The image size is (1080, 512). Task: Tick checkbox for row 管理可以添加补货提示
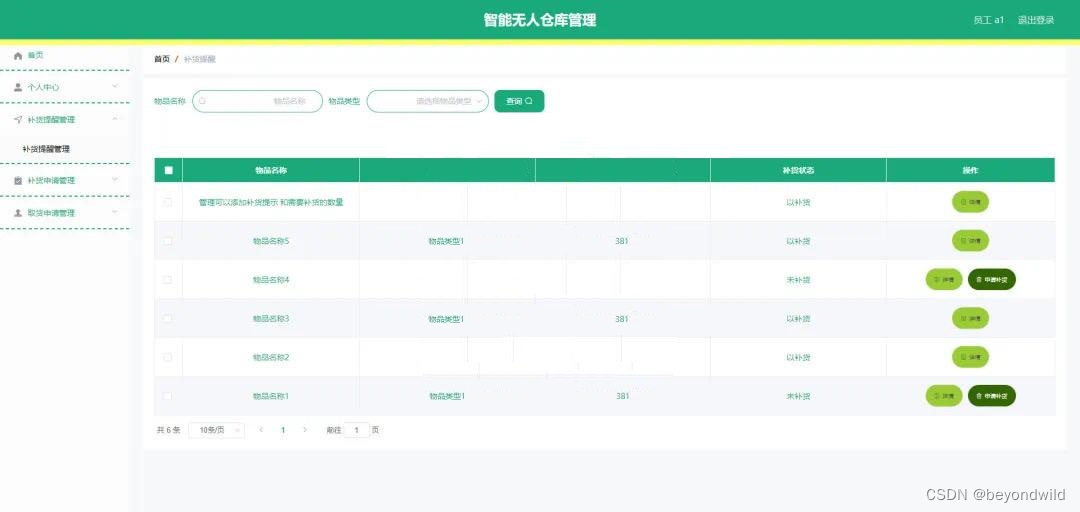tap(168, 202)
